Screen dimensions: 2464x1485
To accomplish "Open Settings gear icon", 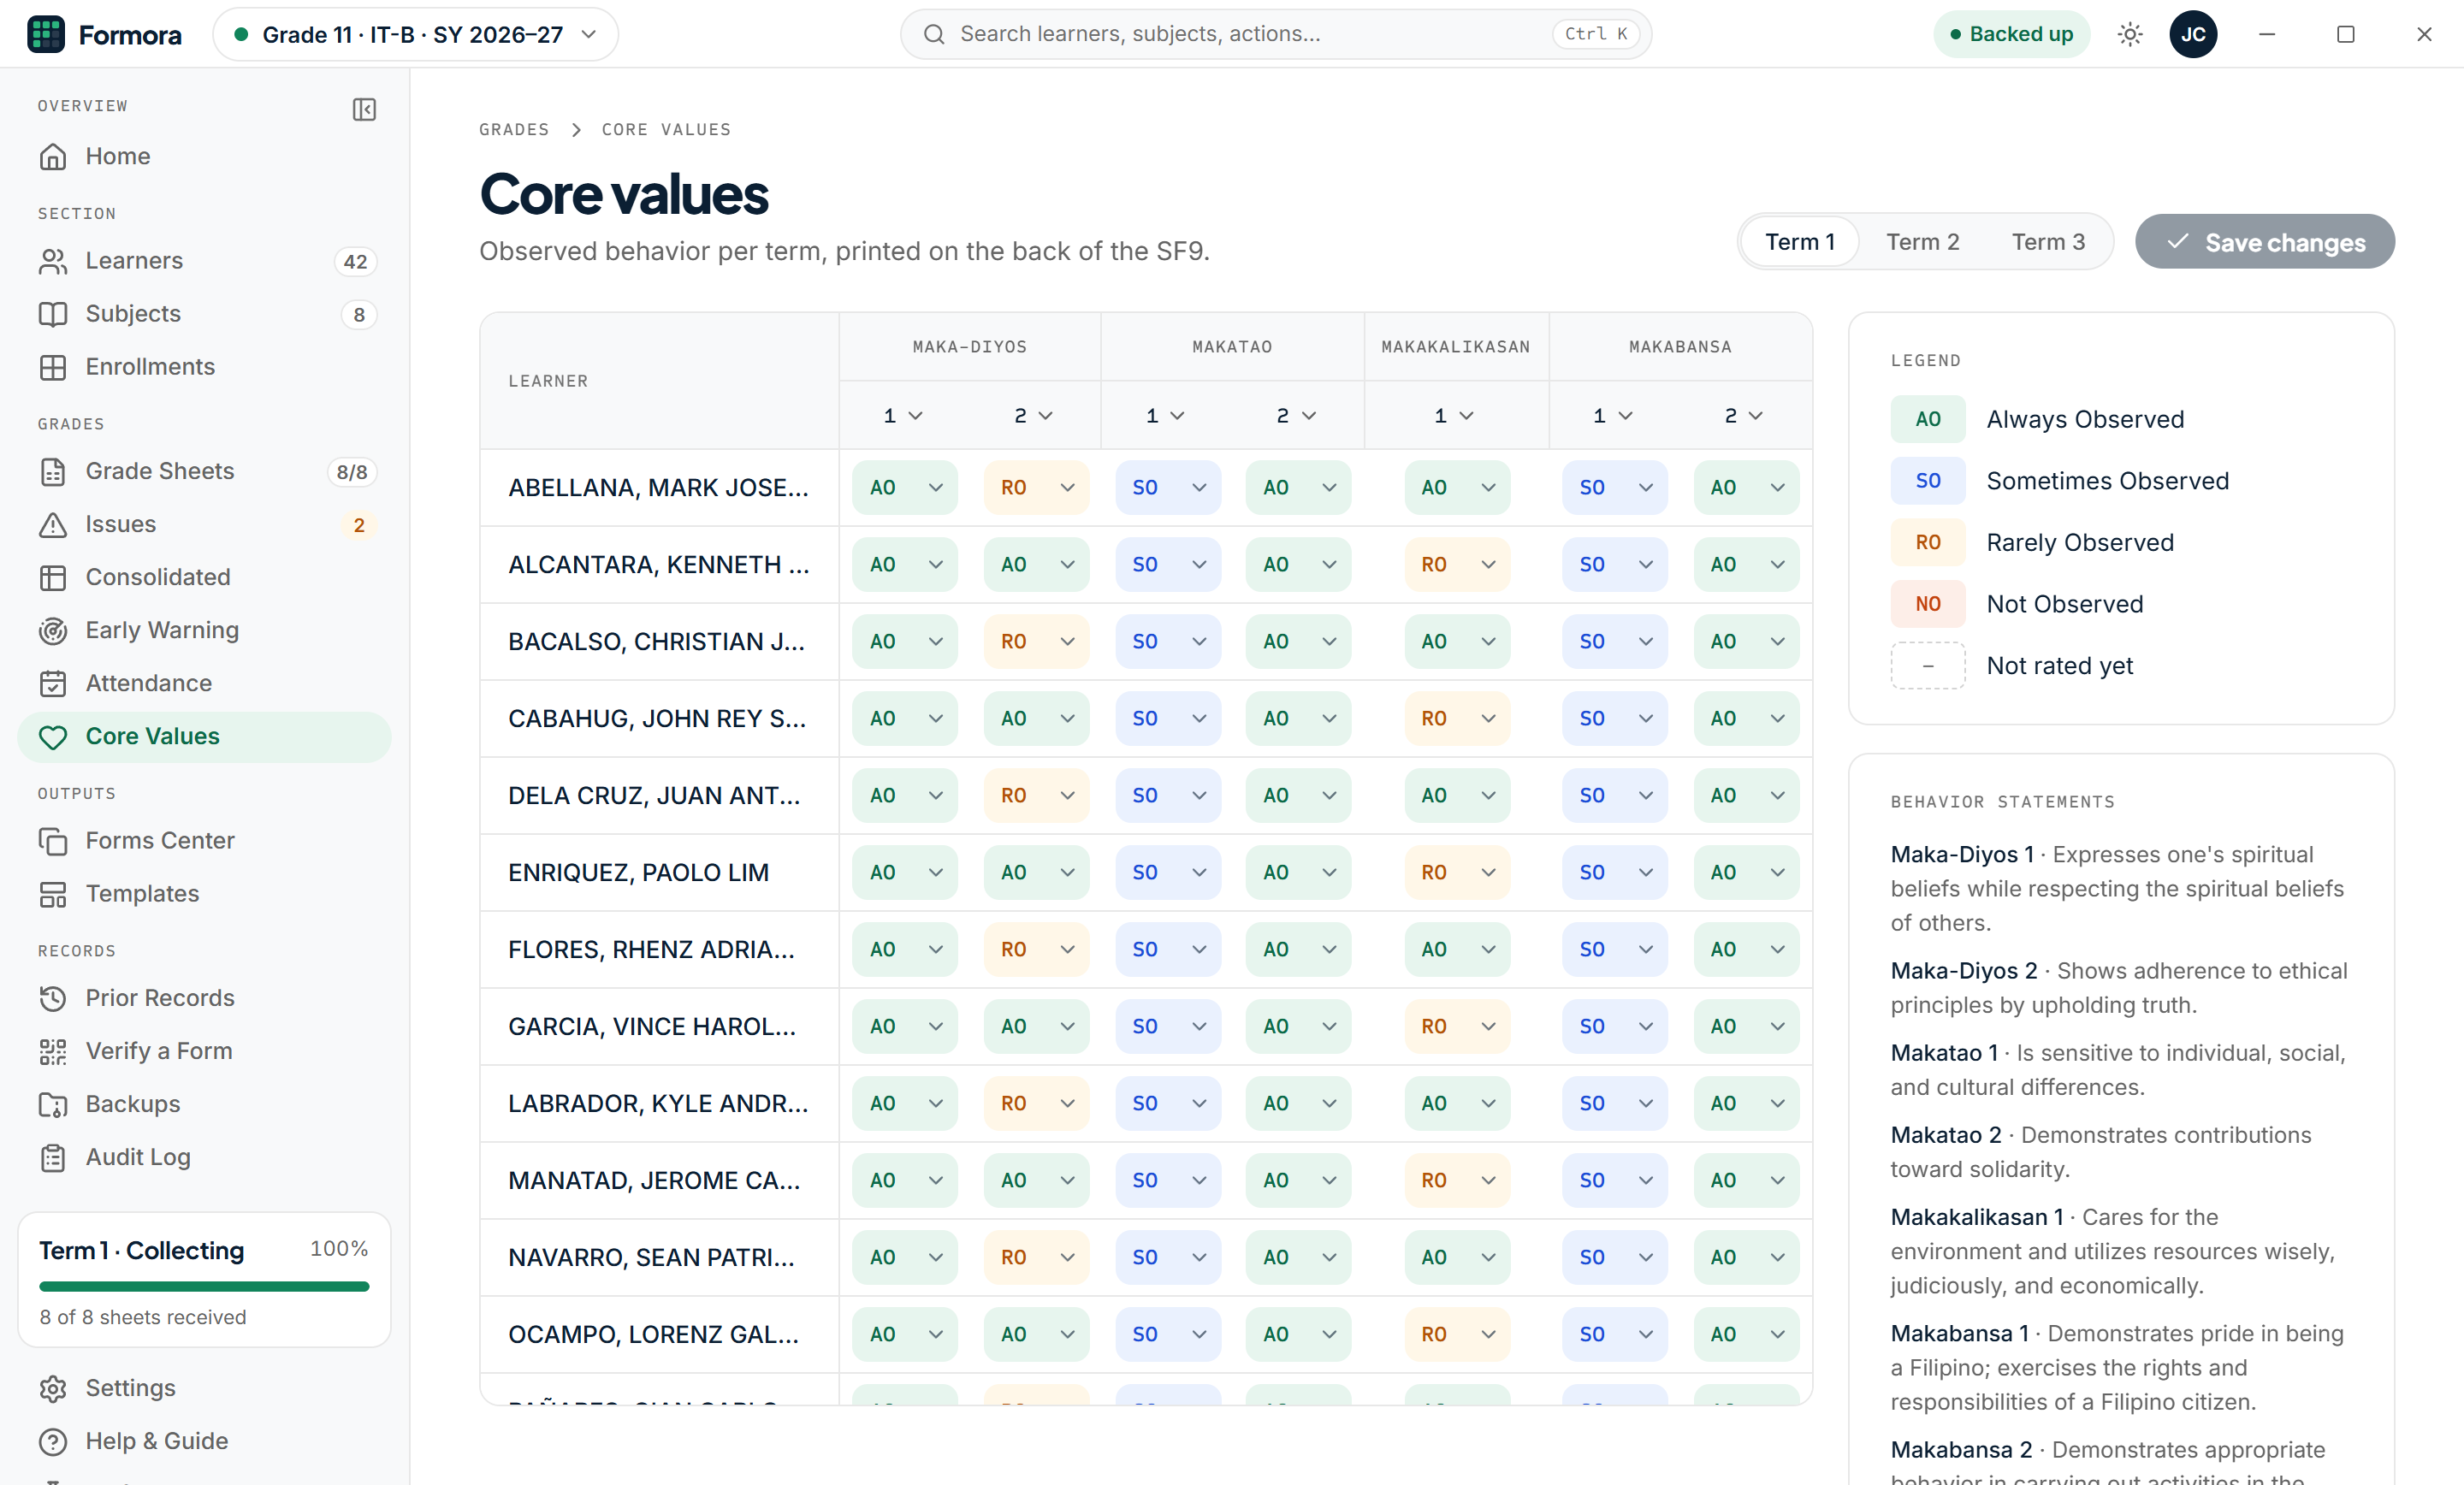I will (53, 1388).
